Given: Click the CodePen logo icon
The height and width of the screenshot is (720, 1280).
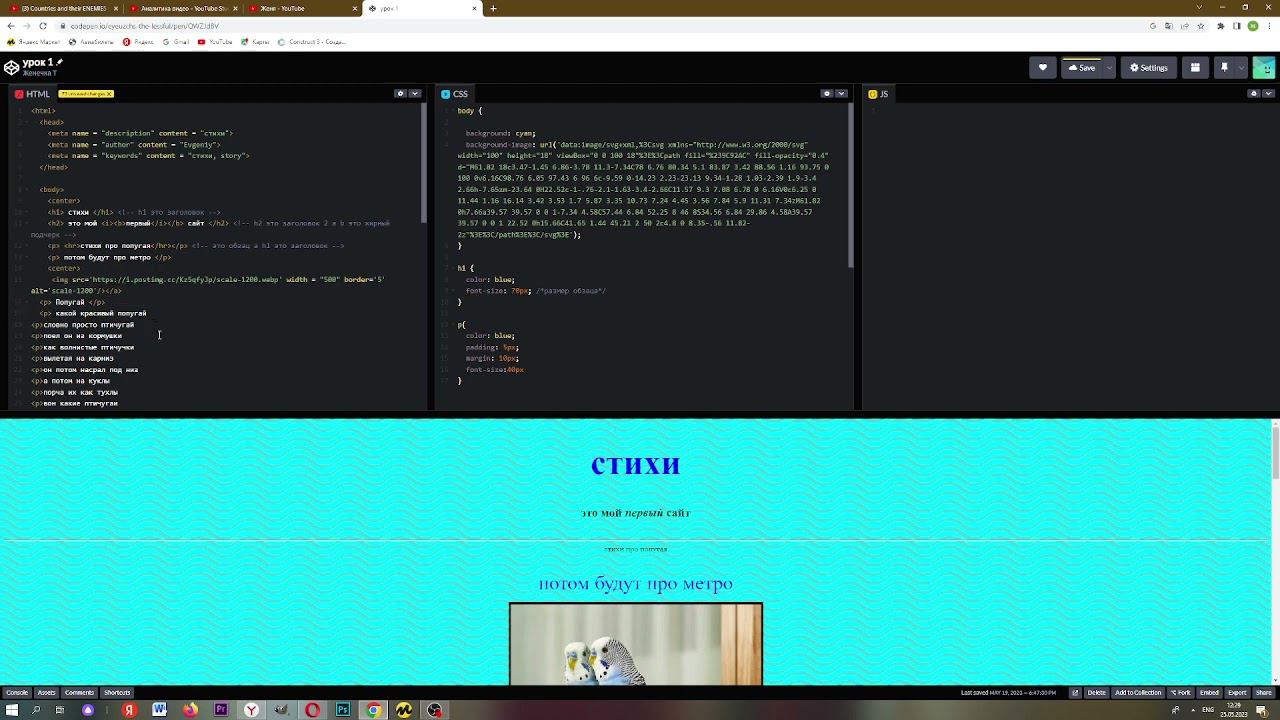Looking at the screenshot, I should click(11, 68).
